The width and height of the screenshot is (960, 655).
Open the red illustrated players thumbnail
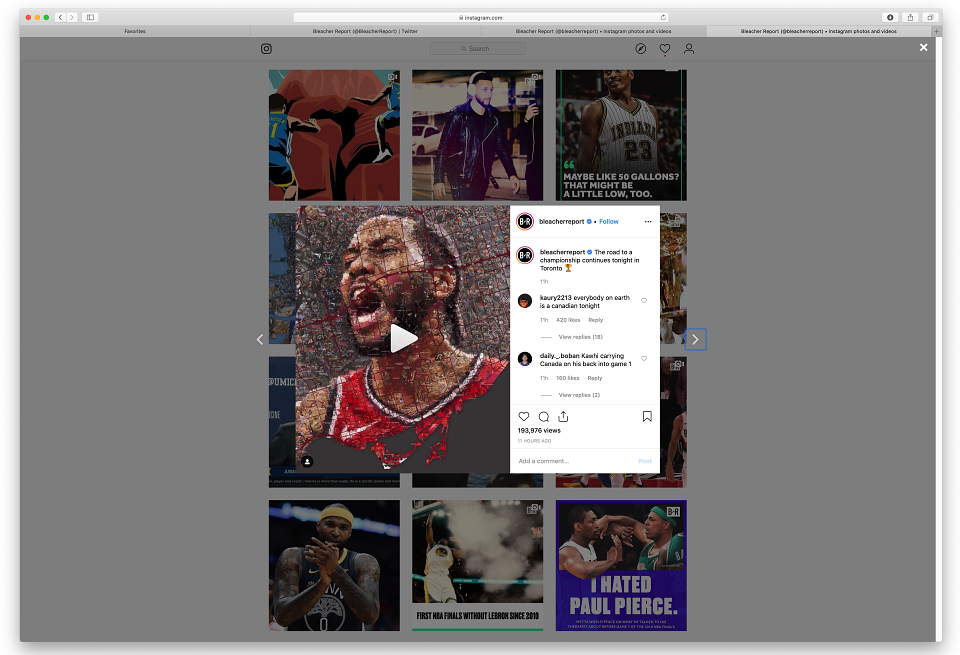click(x=334, y=135)
